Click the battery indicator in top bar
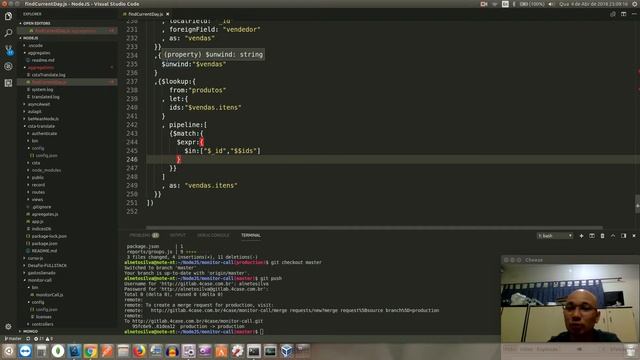The width and height of the screenshot is (640, 360). (532, 4)
